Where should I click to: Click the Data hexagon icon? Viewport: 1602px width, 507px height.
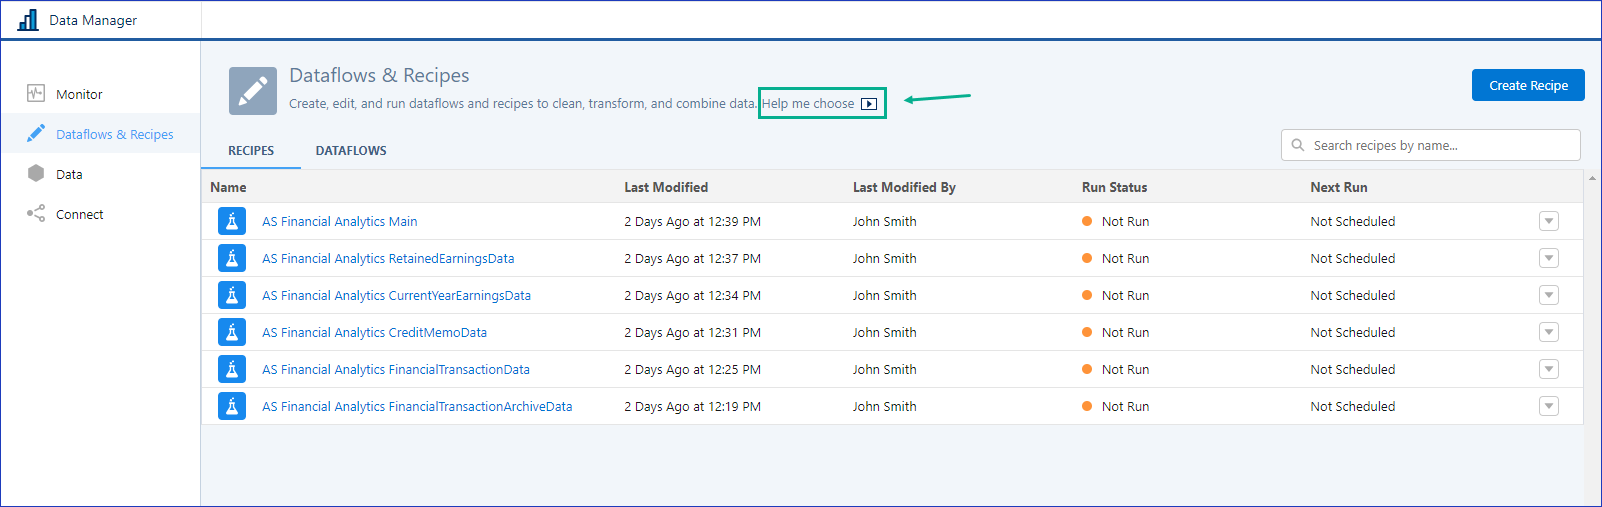(x=36, y=173)
